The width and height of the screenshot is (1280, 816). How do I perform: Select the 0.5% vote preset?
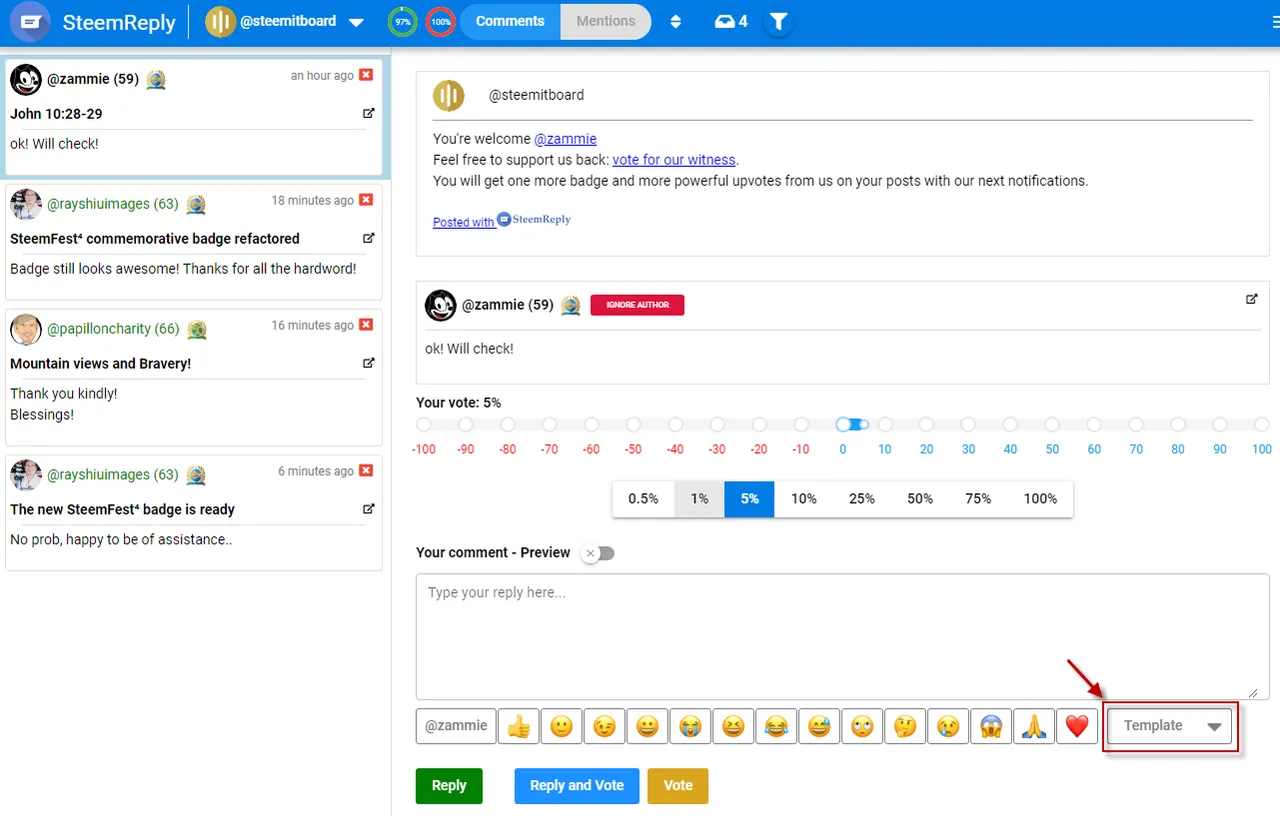click(643, 499)
